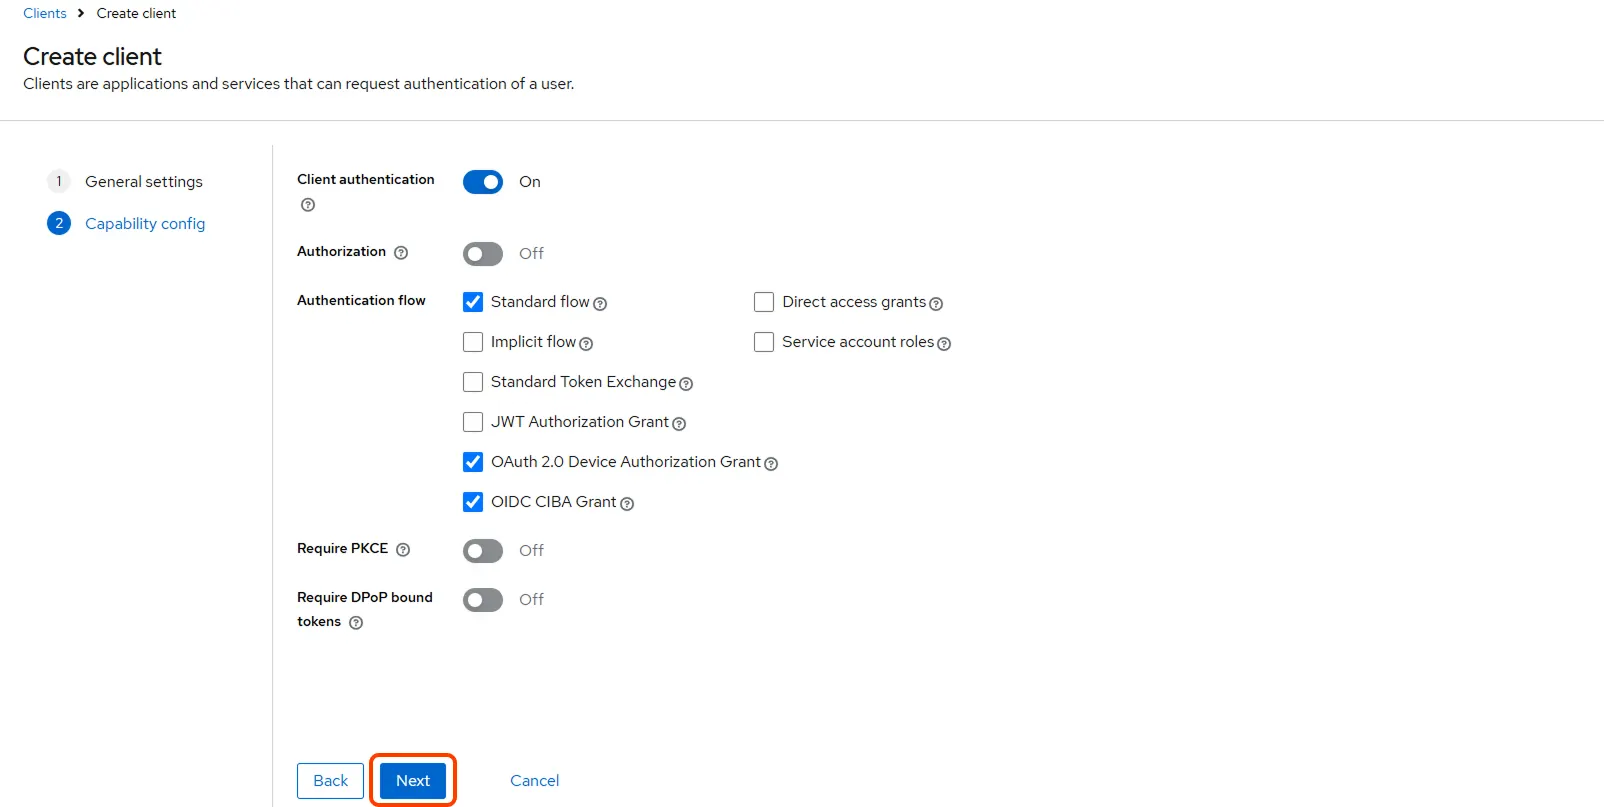Show help for Standard Token Exchange
The height and width of the screenshot is (807, 1604).
coord(686,384)
